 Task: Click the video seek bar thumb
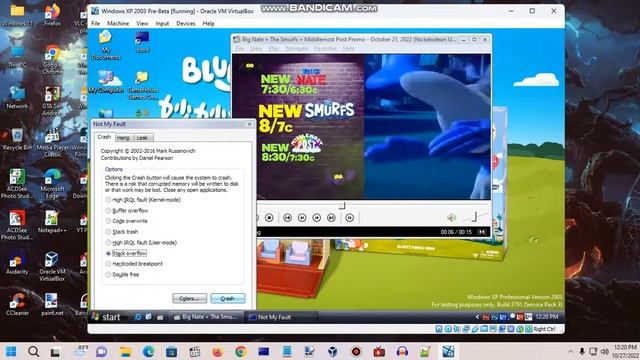tap(342, 205)
